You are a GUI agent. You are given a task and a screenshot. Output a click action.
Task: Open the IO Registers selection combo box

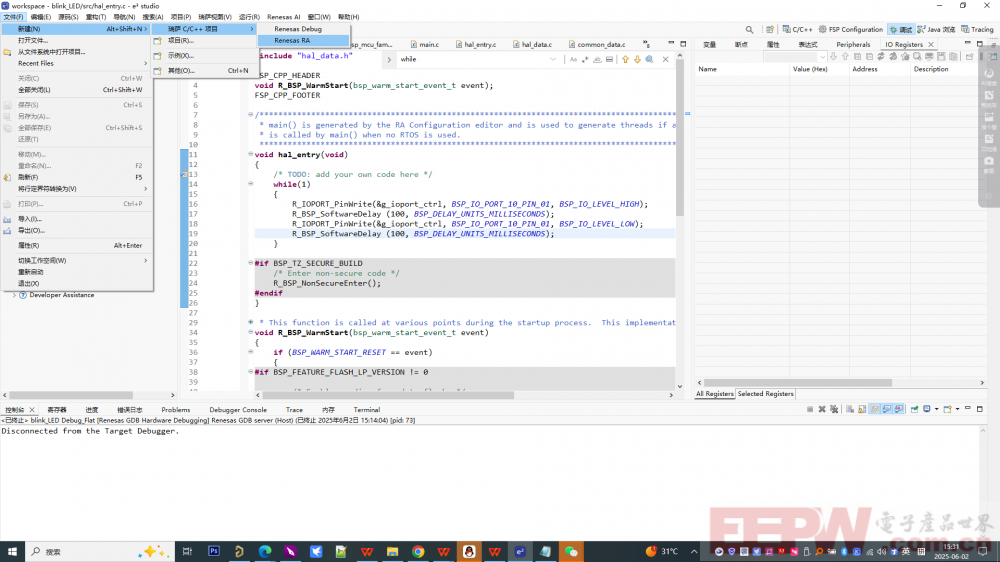click(x=795, y=57)
